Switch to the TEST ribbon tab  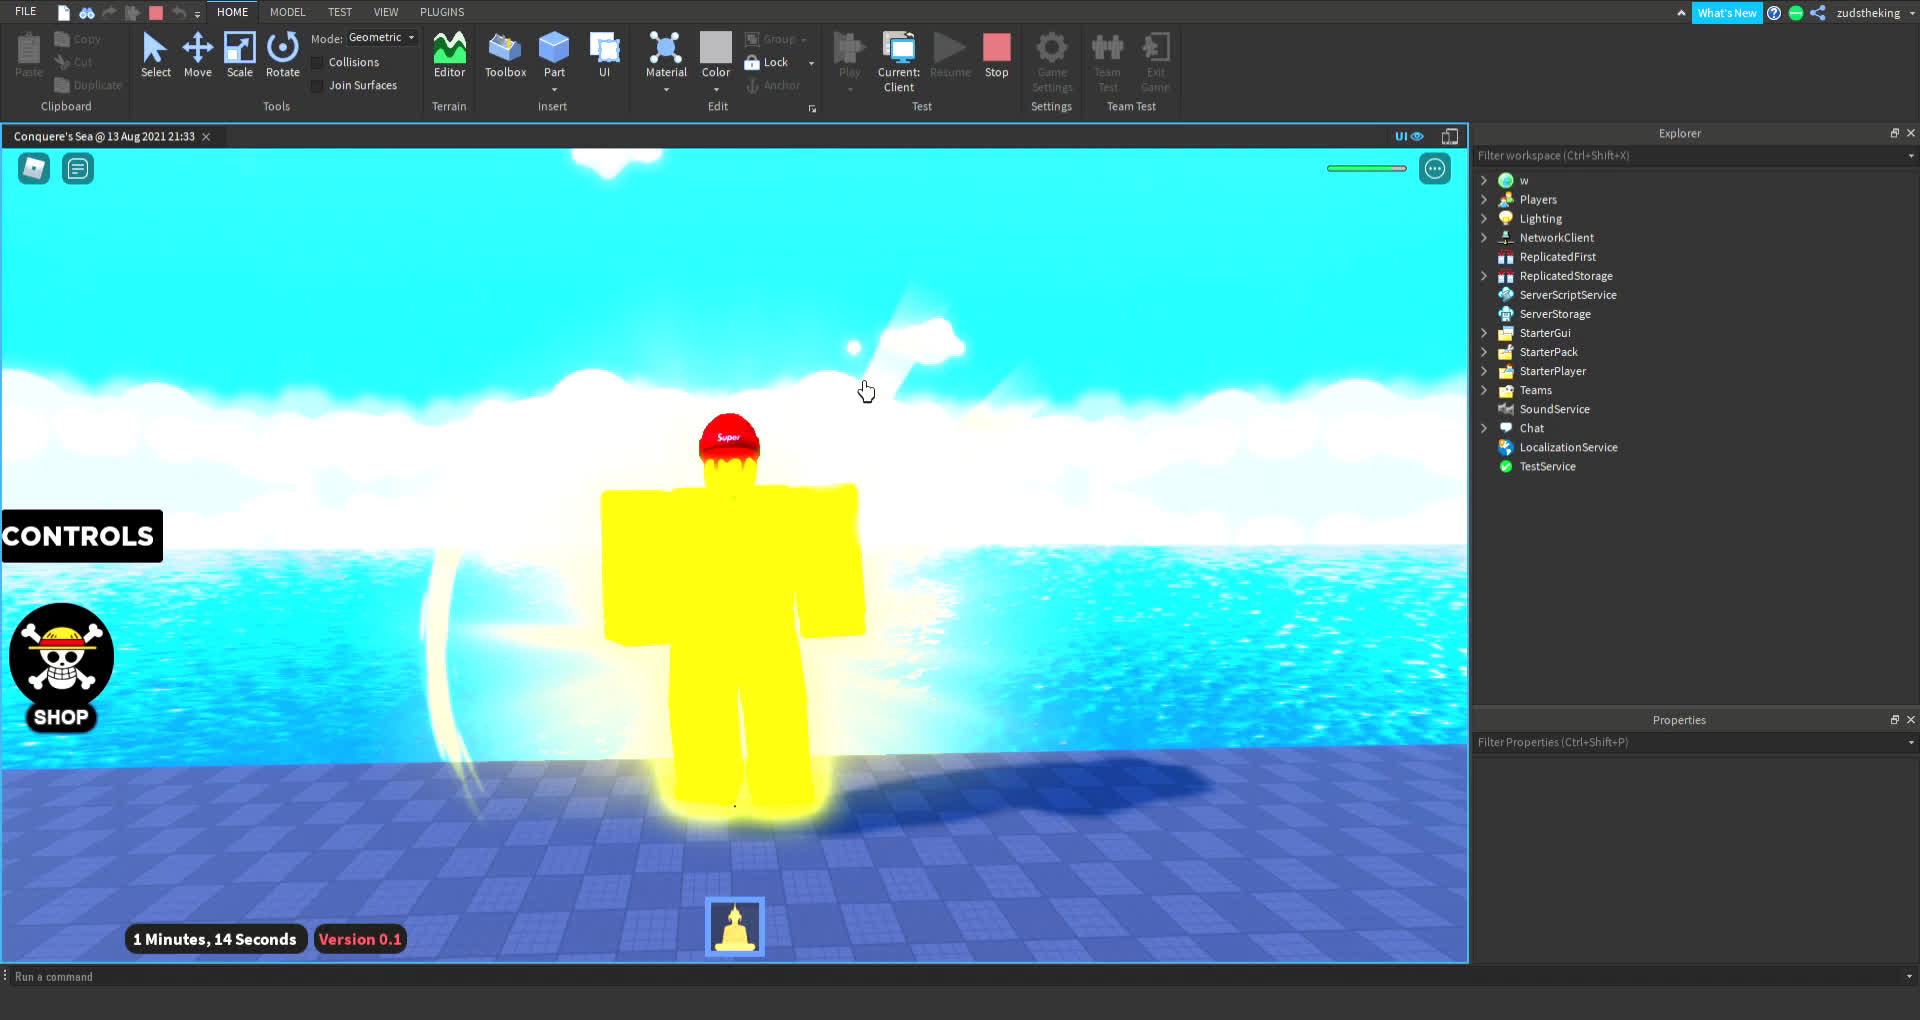(x=340, y=12)
